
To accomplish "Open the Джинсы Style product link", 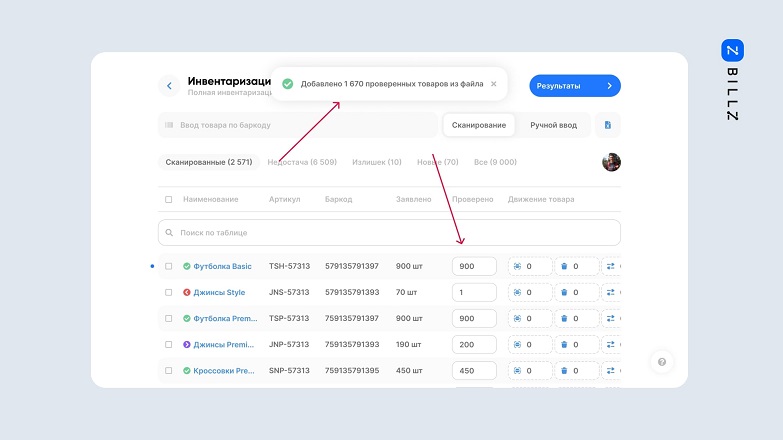I will point(219,293).
